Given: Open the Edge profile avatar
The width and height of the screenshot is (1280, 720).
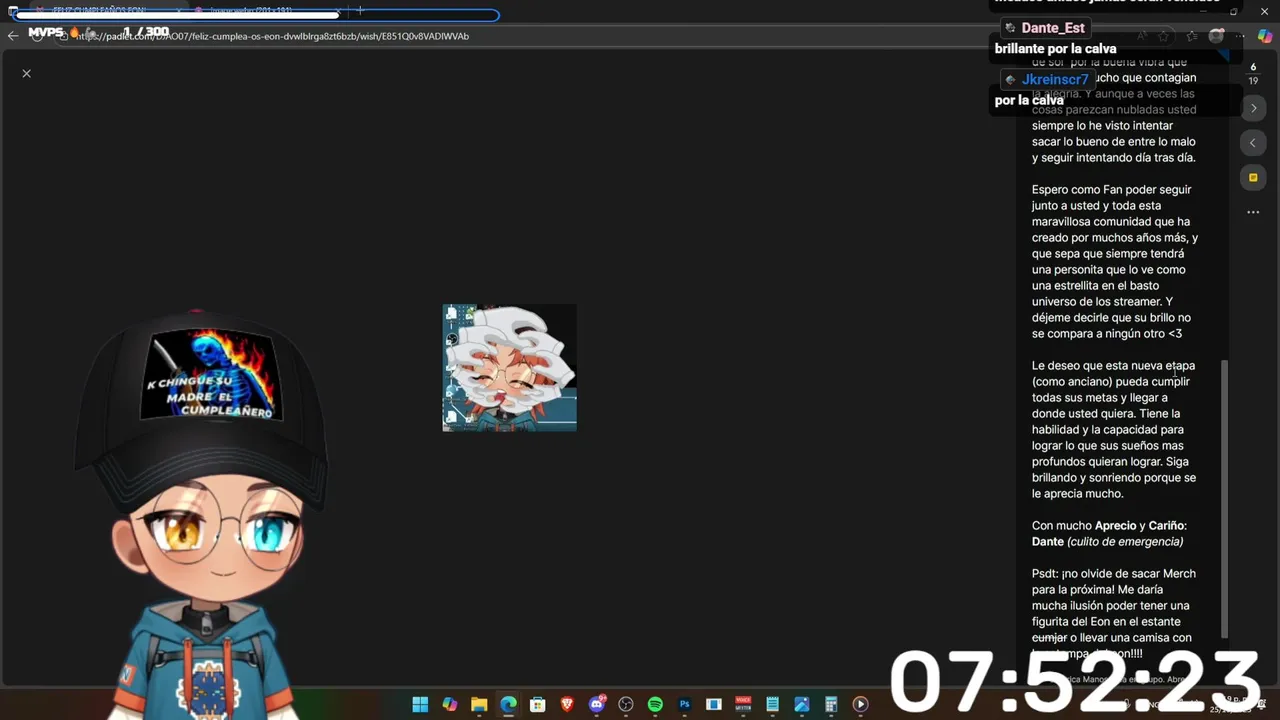Looking at the screenshot, I should pyautogui.click(x=1216, y=36).
